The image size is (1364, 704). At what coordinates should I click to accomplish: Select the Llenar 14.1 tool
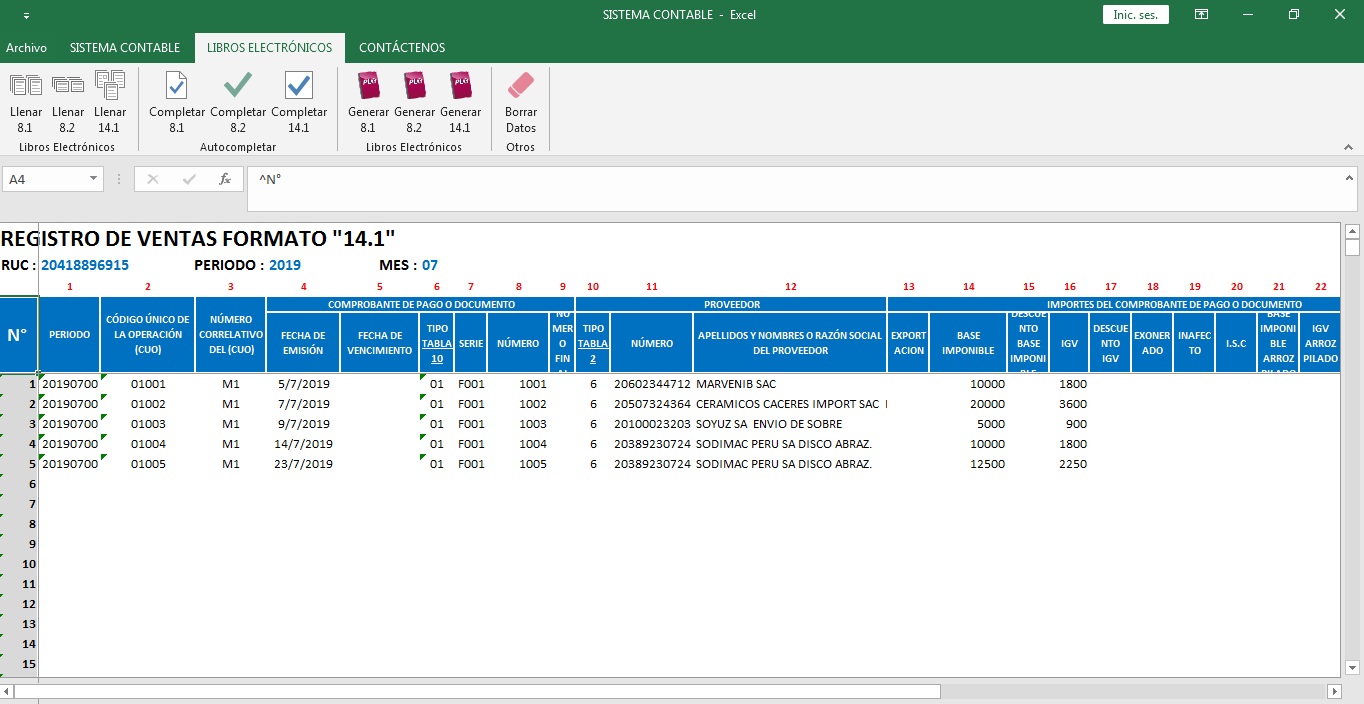110,100
